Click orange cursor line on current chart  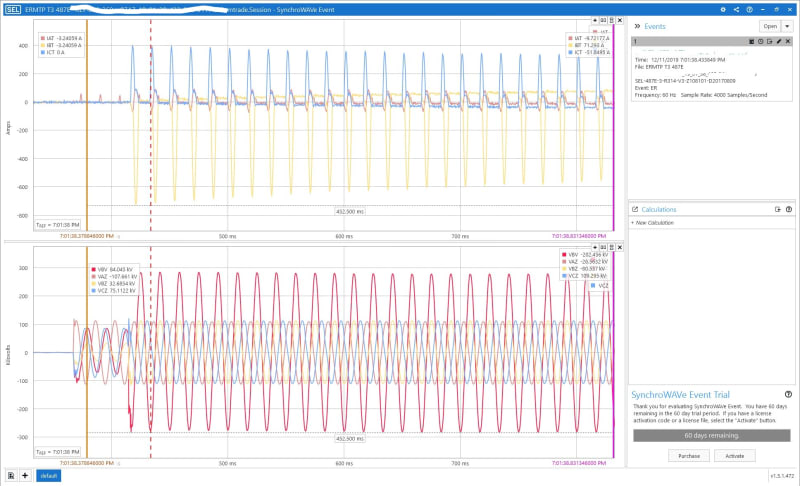(87, 127)
